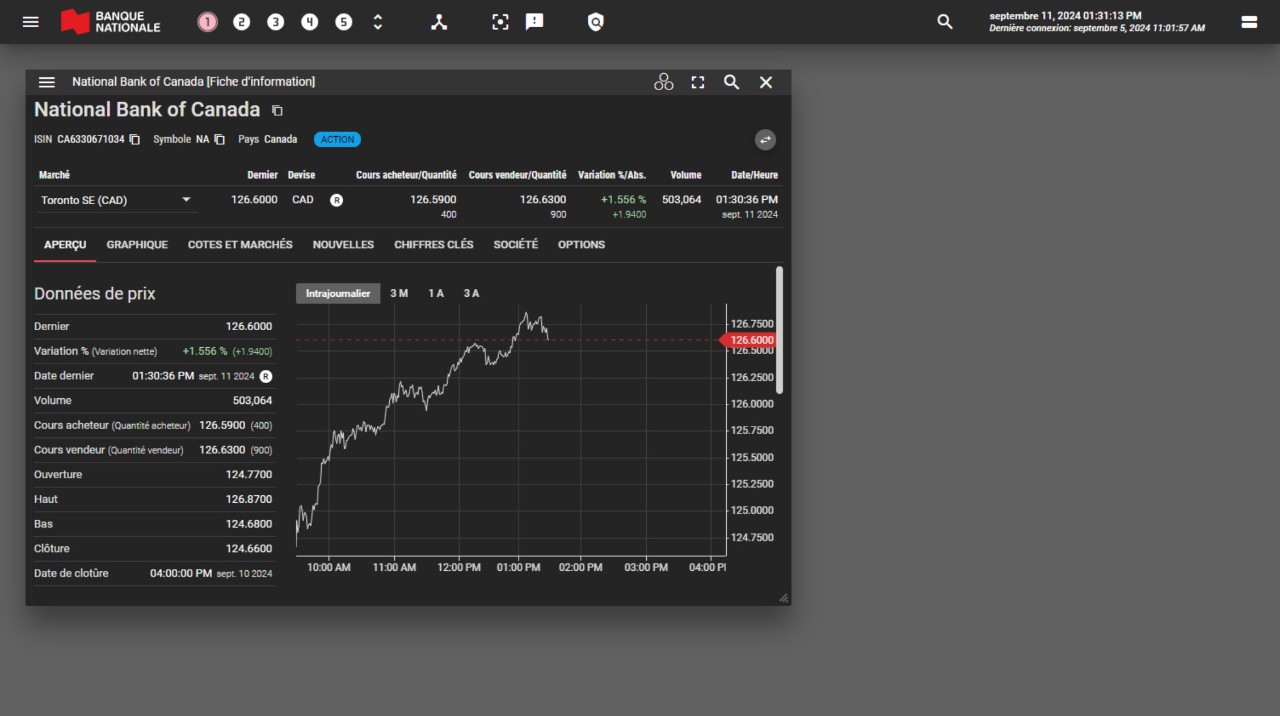Set chart period to 3 A
The width and height of the screenshot is (1280, 716).
click(x=471, y=293)
